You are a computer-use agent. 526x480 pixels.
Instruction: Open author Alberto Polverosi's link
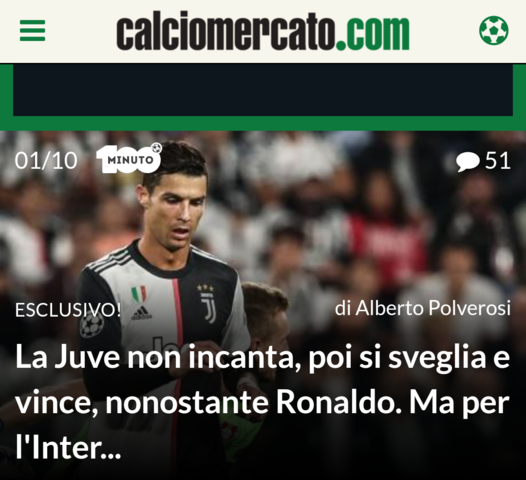(x=423, y=308)
